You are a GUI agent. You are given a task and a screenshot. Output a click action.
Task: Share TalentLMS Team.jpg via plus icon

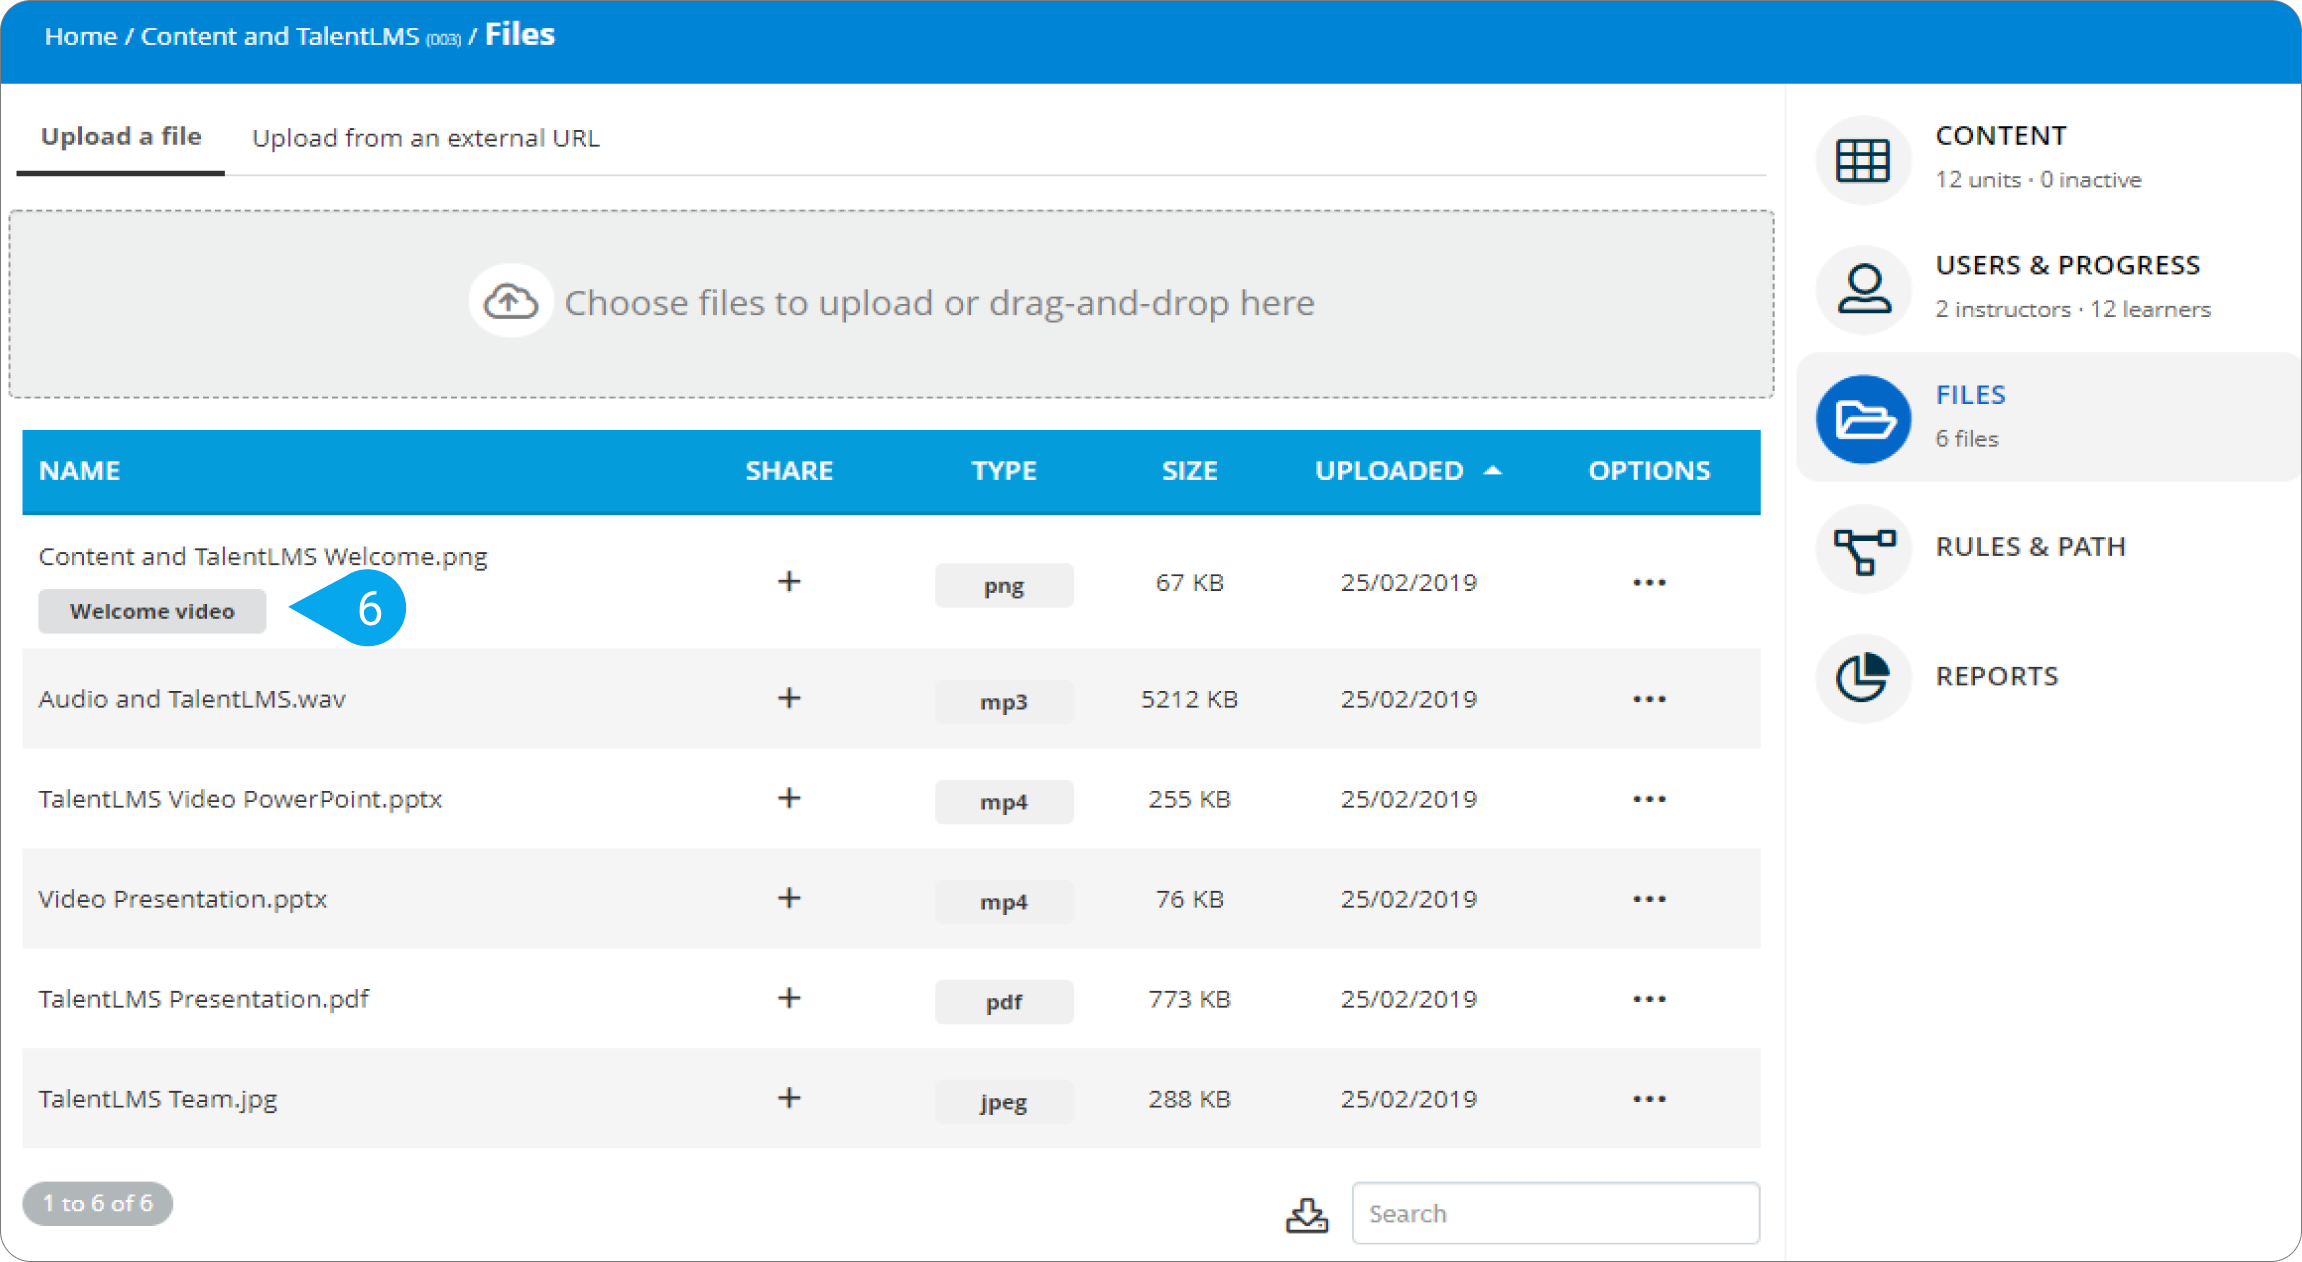point(789,1098)
